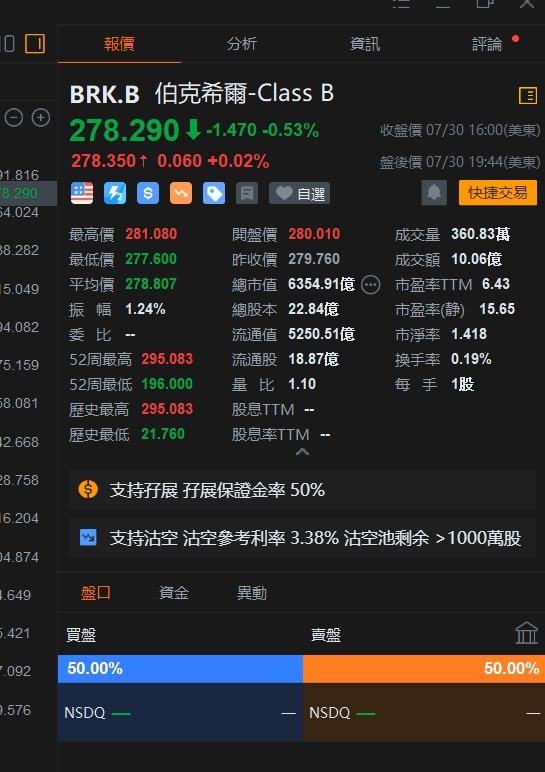Image resolution: width=545 pixels, height=772 pixels.
Task: Switch to the 報價 tab
Action: point(119,44)
